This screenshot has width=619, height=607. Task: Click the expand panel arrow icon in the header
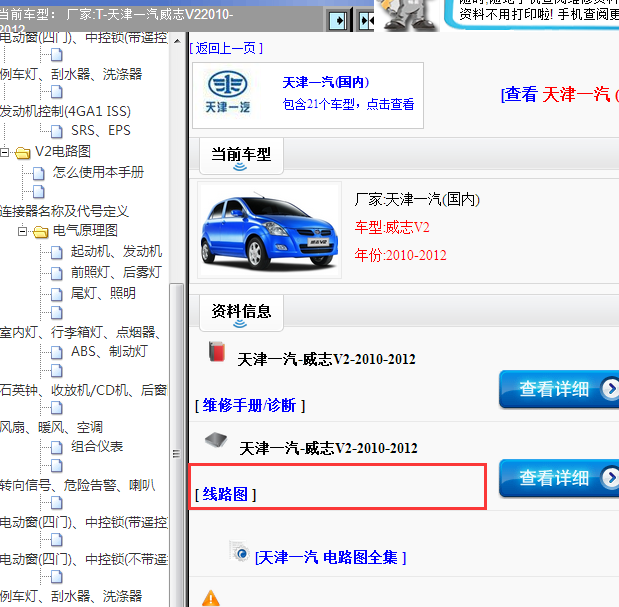point(338,21)
